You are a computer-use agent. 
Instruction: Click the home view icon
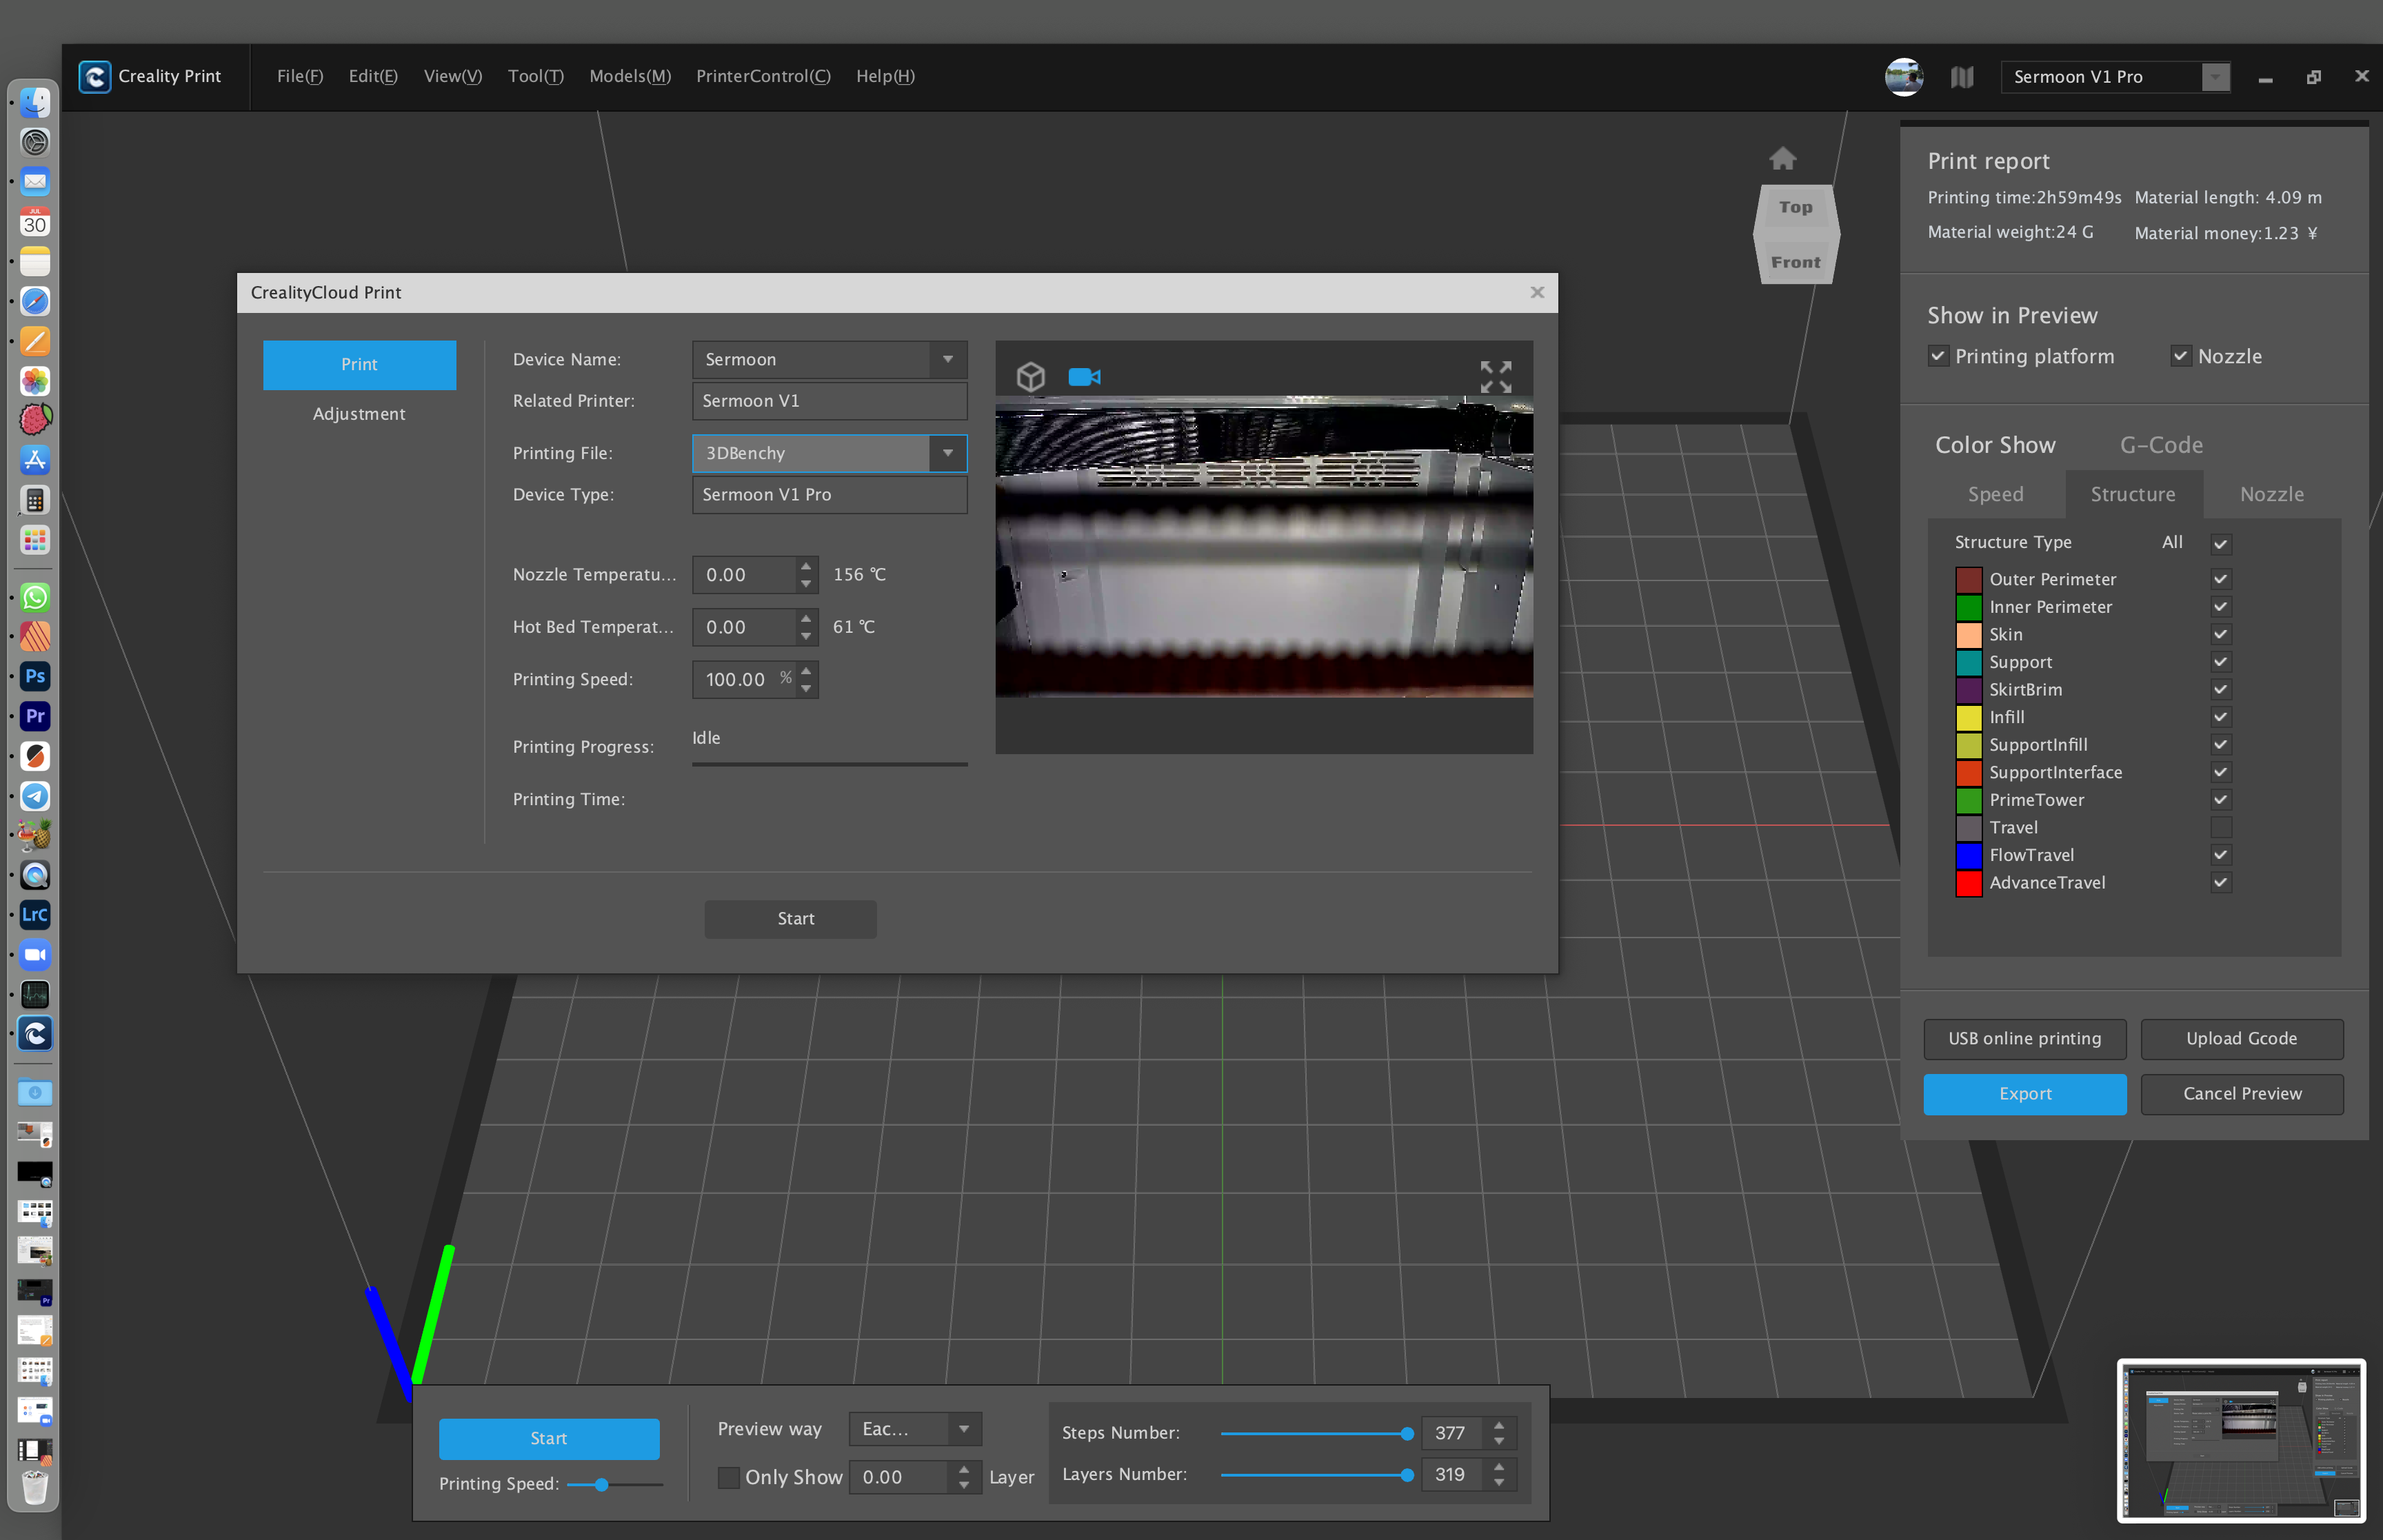click(x=1782, y=159)
